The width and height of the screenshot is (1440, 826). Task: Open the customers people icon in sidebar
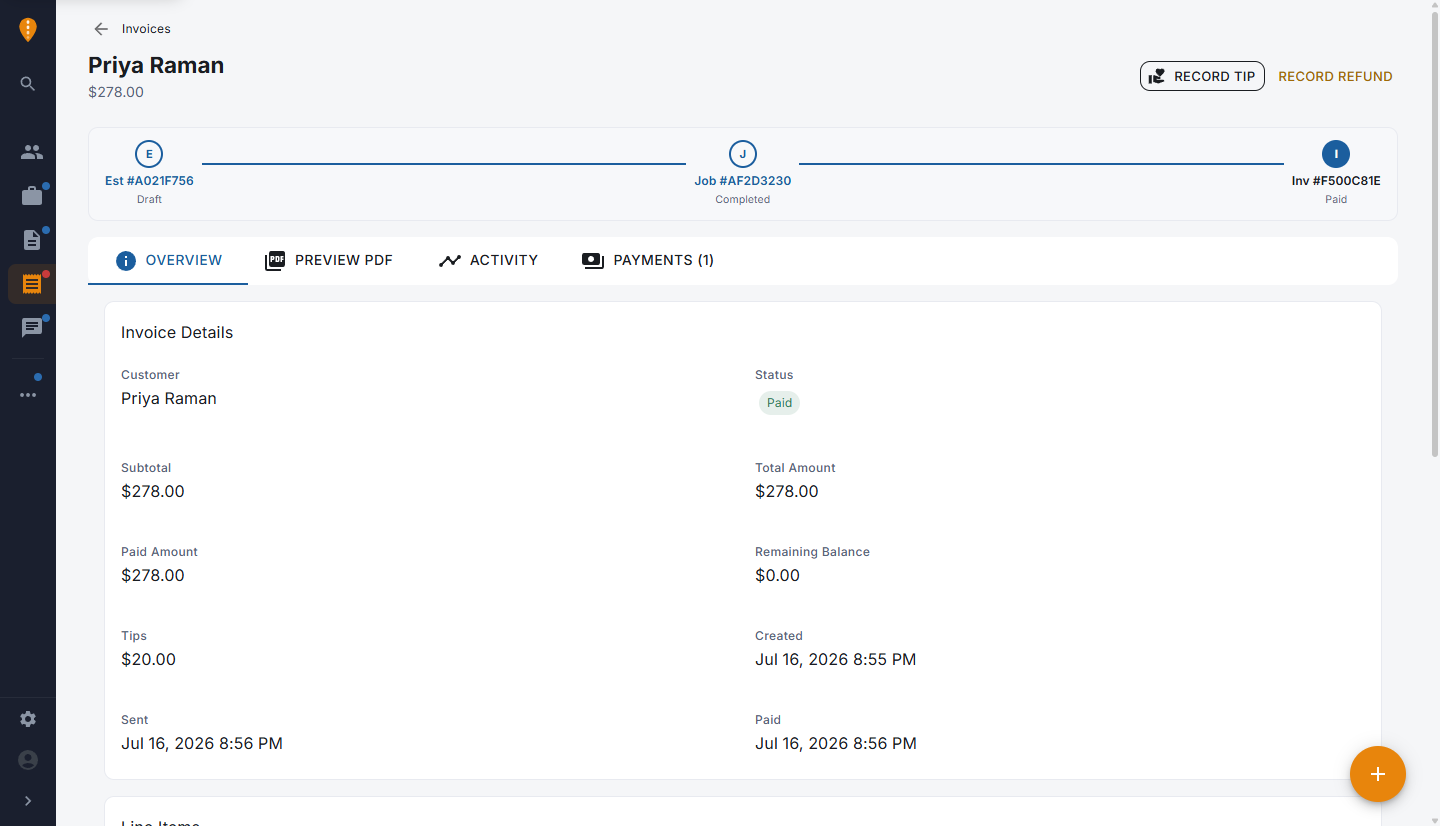(x=32, y=152)
